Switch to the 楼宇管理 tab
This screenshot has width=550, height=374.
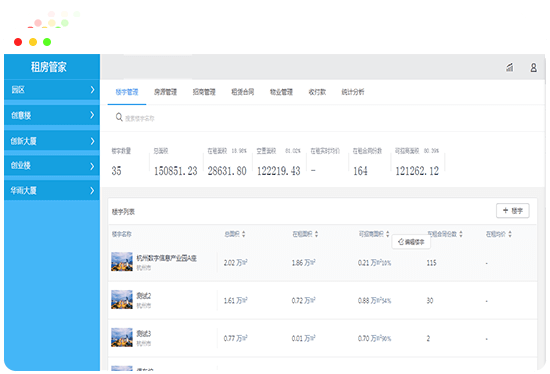pos(127,92)
